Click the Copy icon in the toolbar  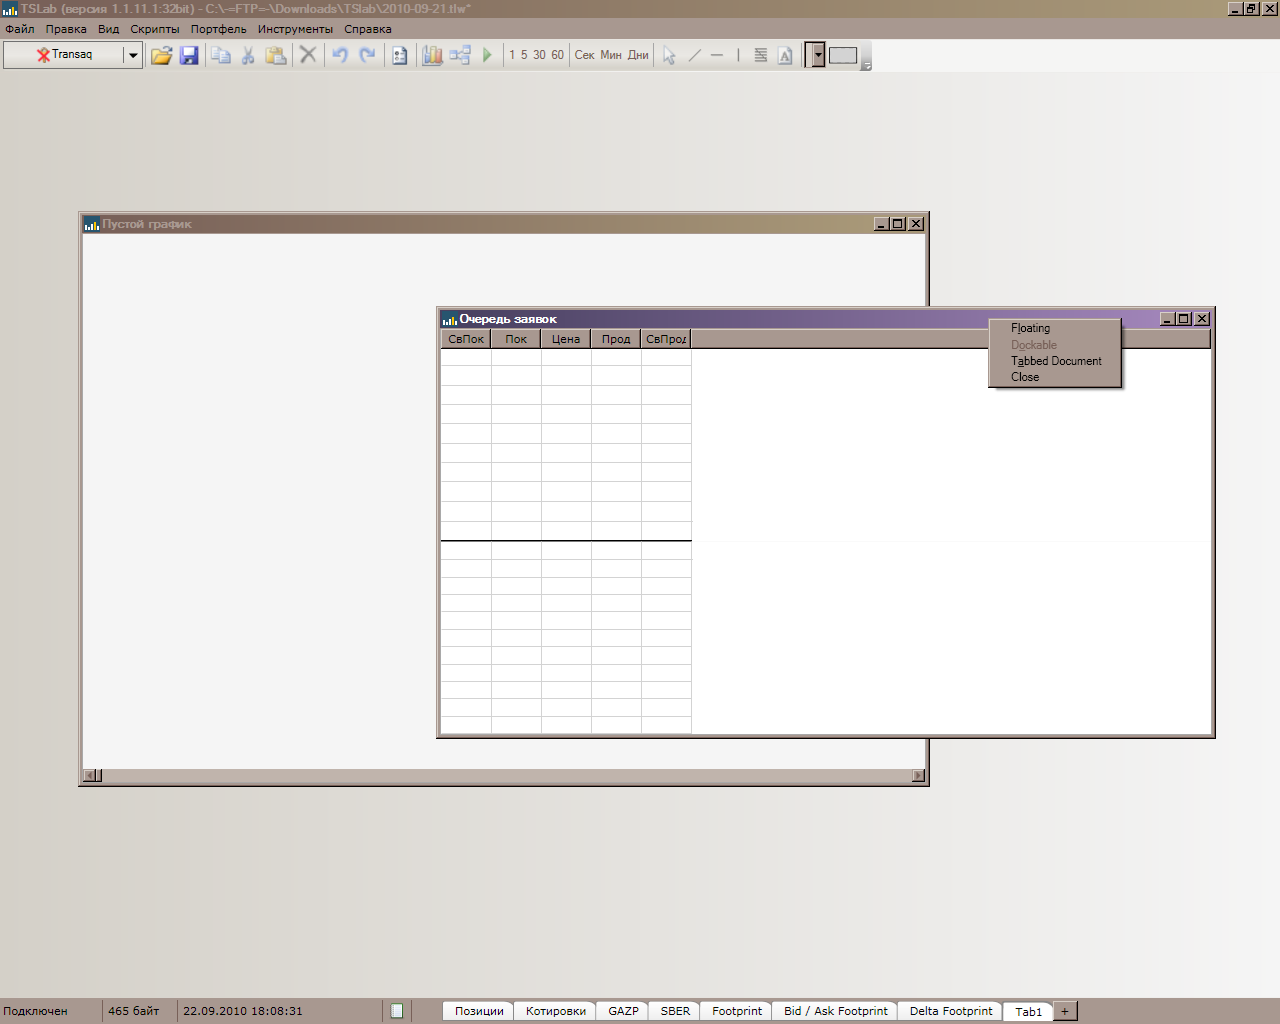[221, 55]
